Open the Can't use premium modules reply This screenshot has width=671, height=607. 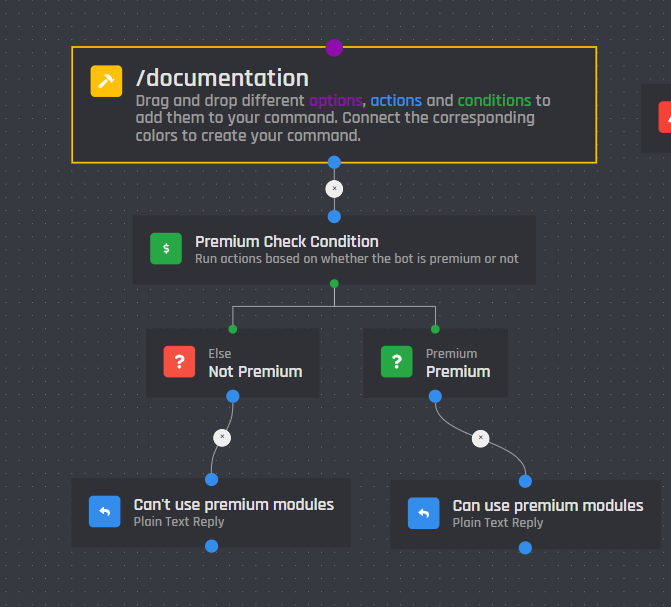[x=234, y=505]
